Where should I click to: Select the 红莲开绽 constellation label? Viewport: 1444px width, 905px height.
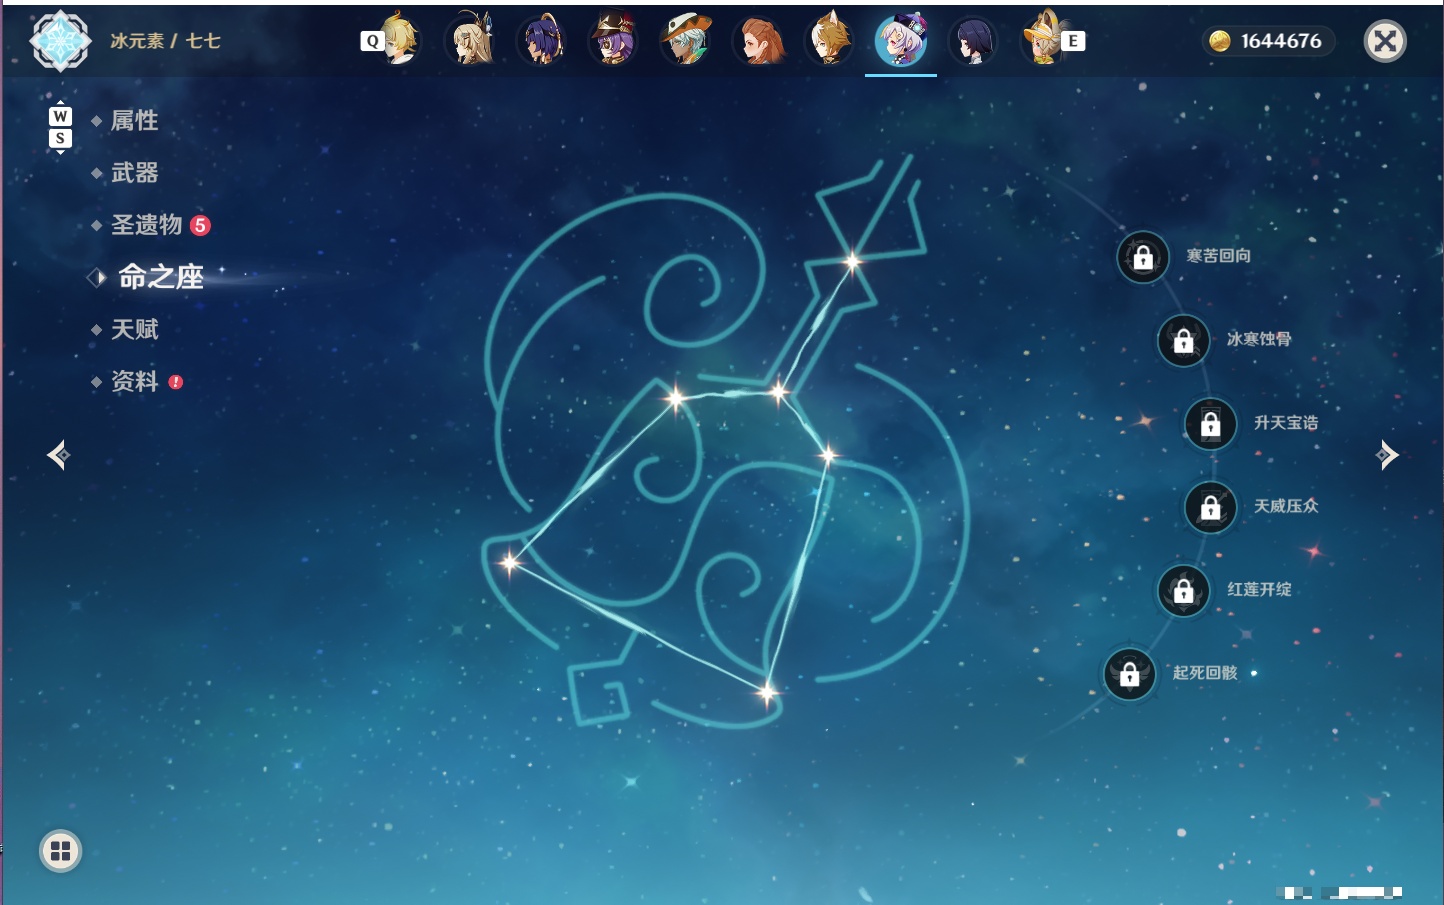point(1259,590)
